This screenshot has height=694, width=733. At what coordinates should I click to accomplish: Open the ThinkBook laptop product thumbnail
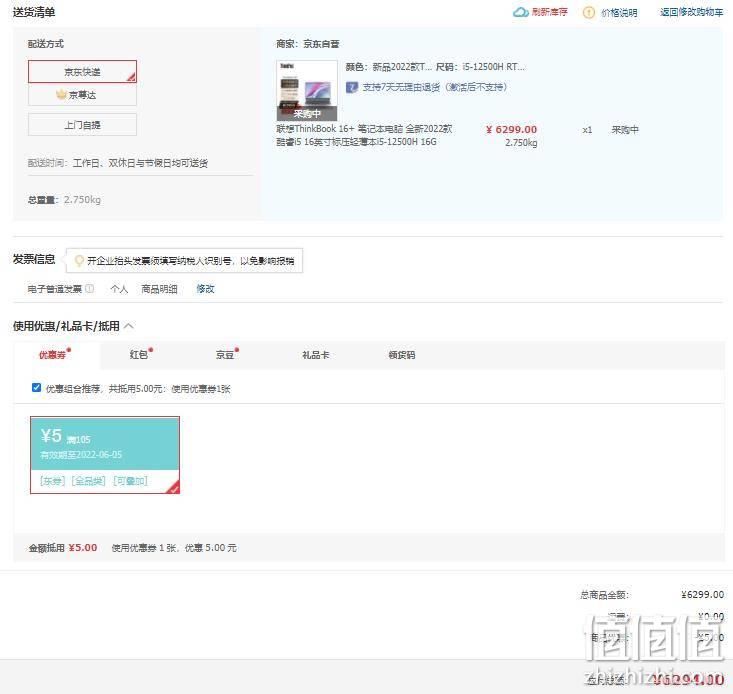[307, 90]
